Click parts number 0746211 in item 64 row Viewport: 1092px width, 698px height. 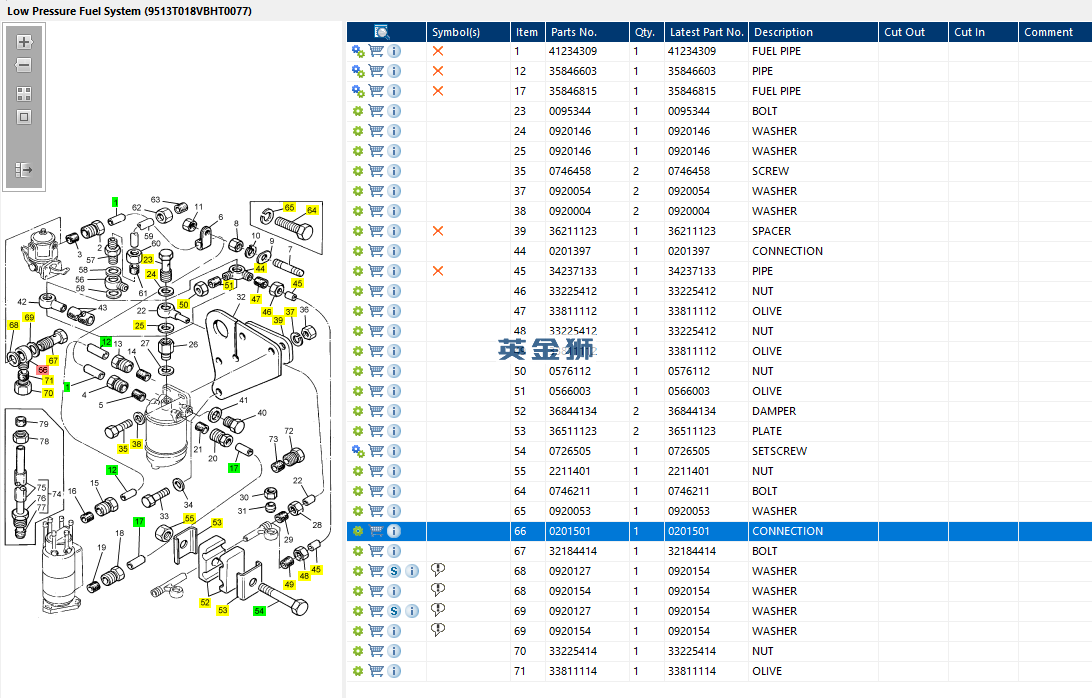pos(570,491)
